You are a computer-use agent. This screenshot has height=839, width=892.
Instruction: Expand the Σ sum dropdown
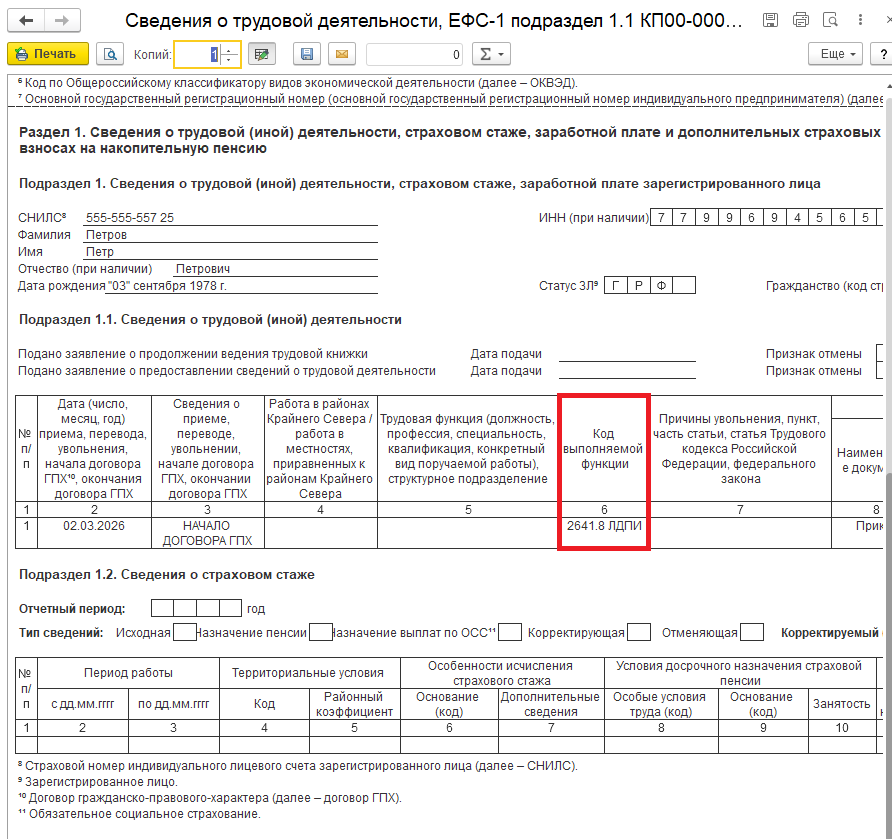[x=492, y=54]
